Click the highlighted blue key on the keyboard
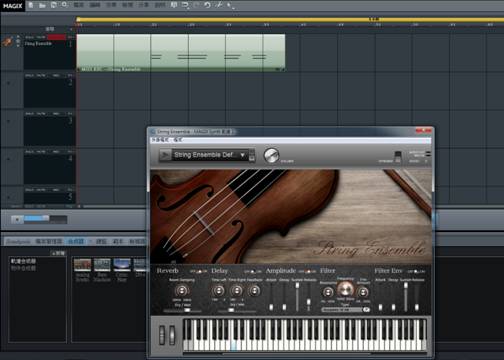This screenshot has width=504, height=360. [x=234, y=345]
